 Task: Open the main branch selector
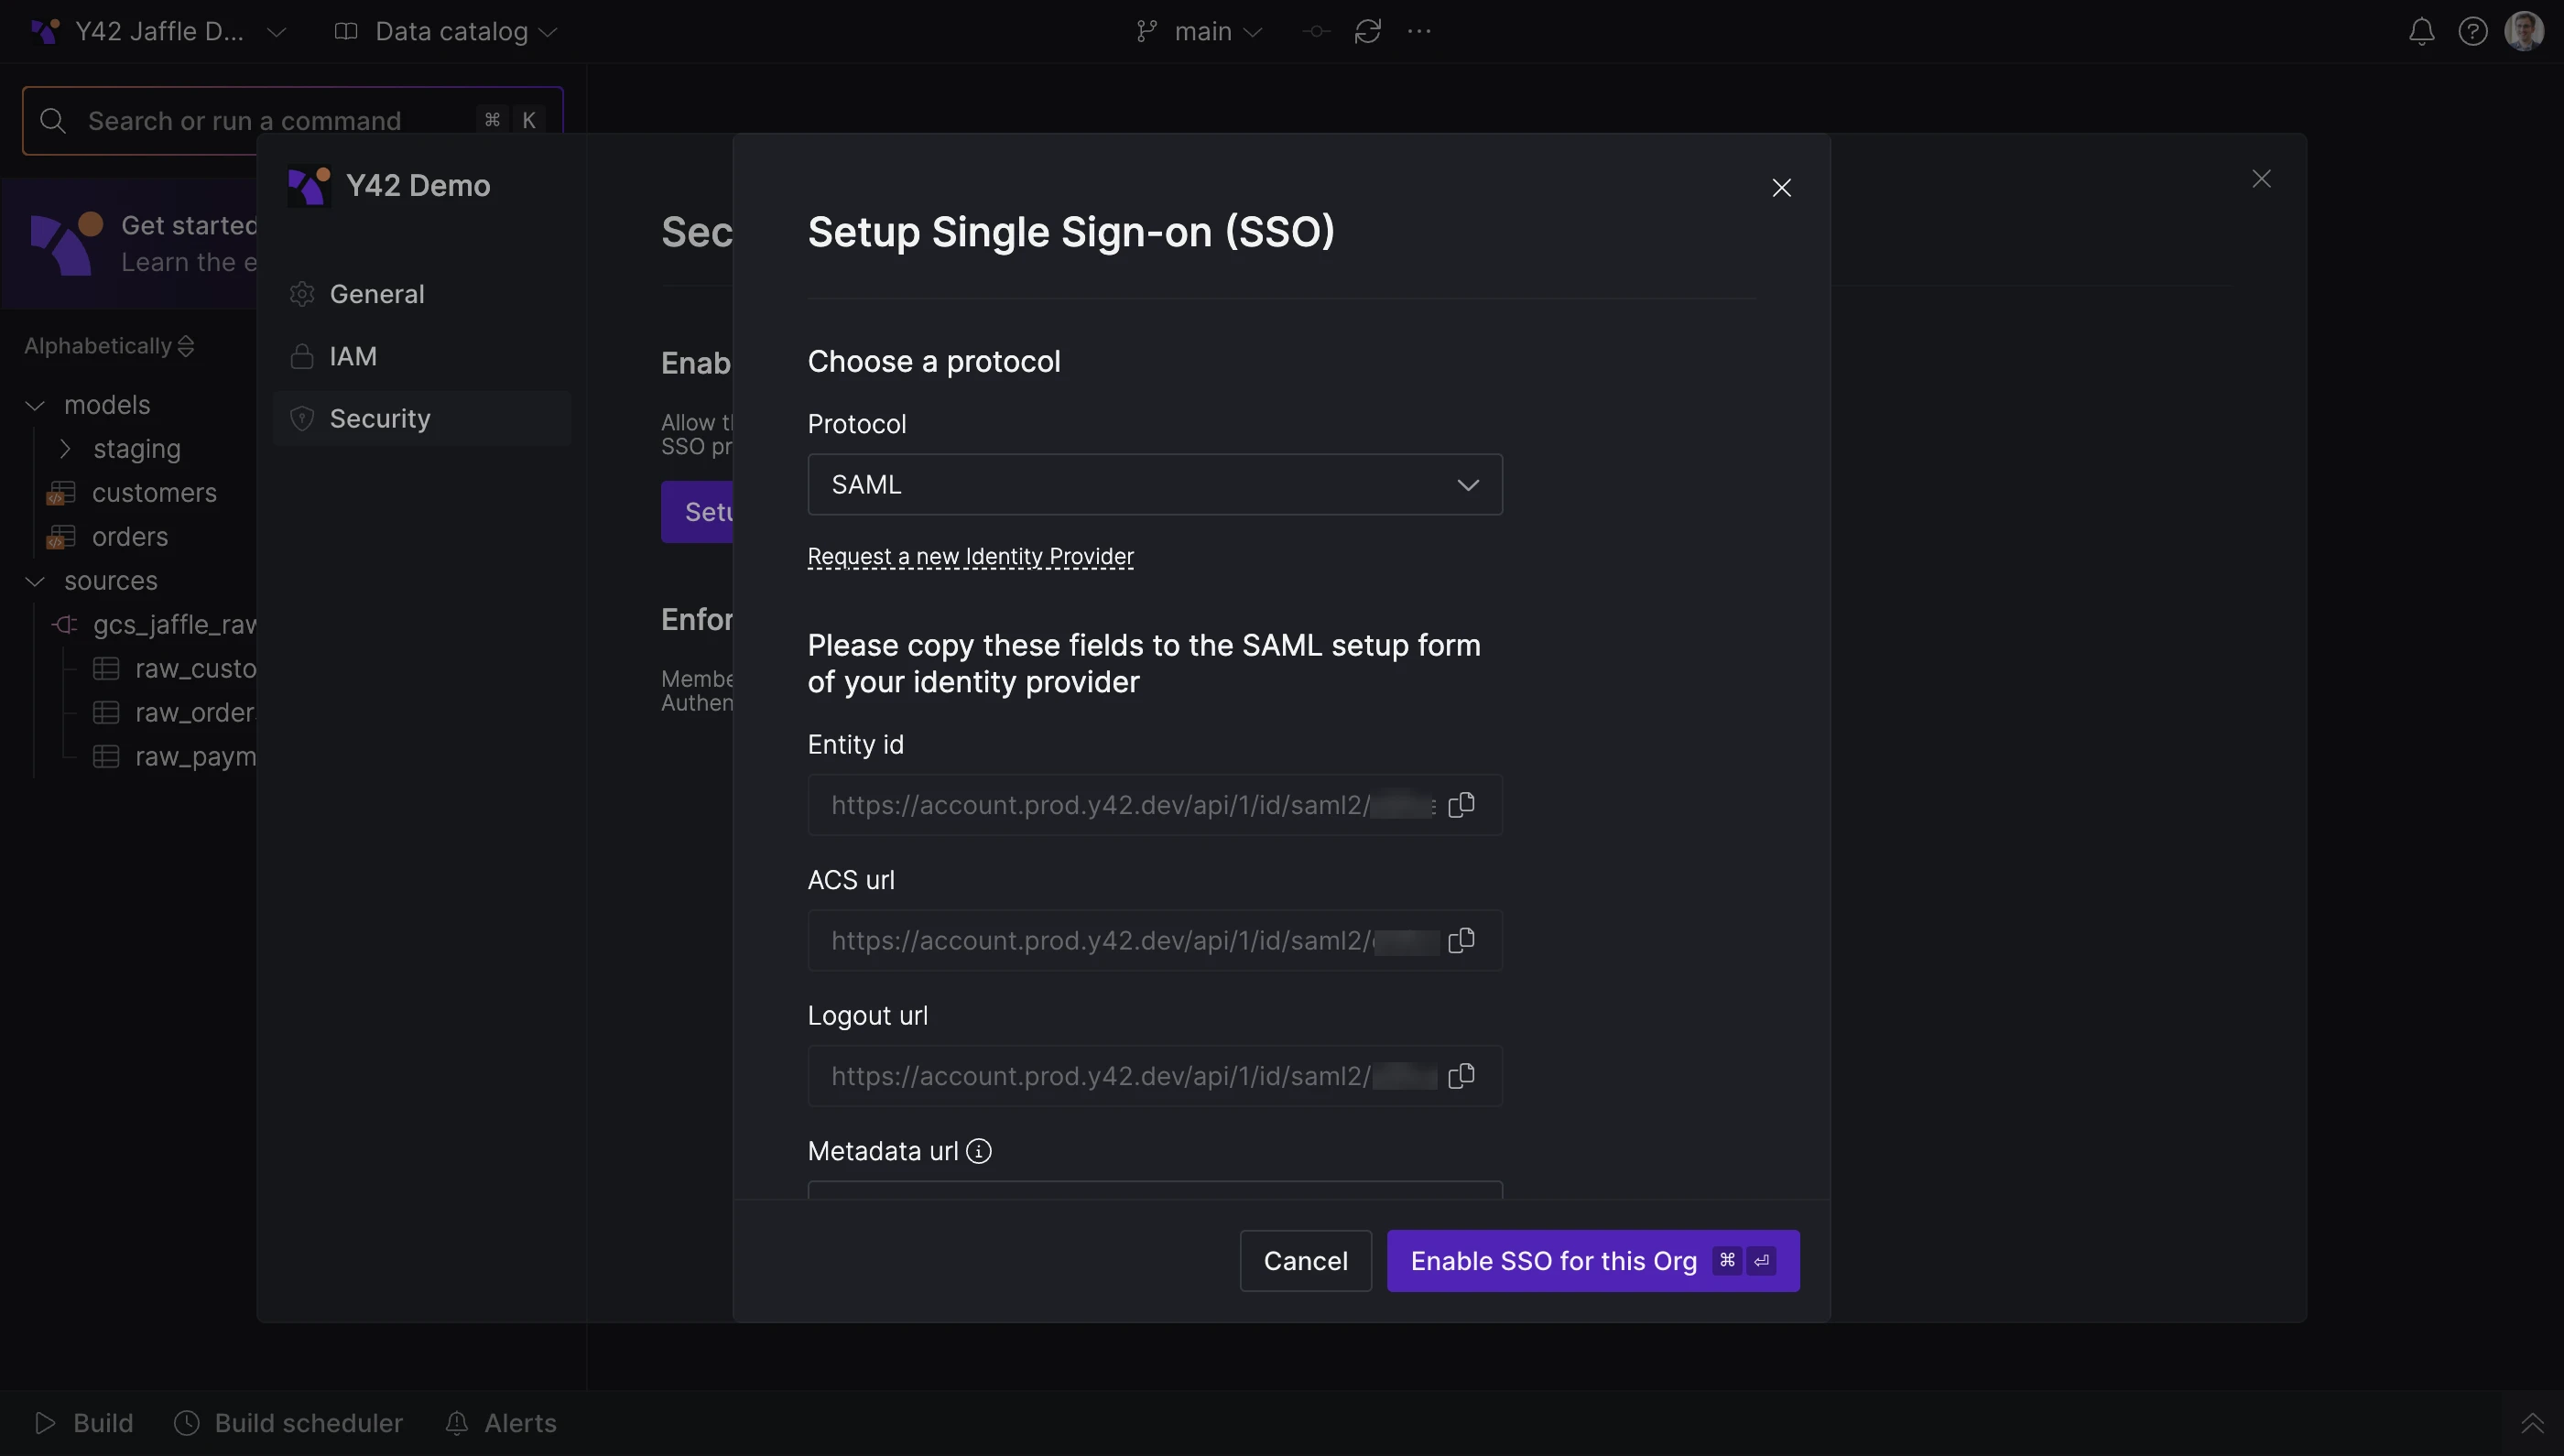pos(1200,32)
